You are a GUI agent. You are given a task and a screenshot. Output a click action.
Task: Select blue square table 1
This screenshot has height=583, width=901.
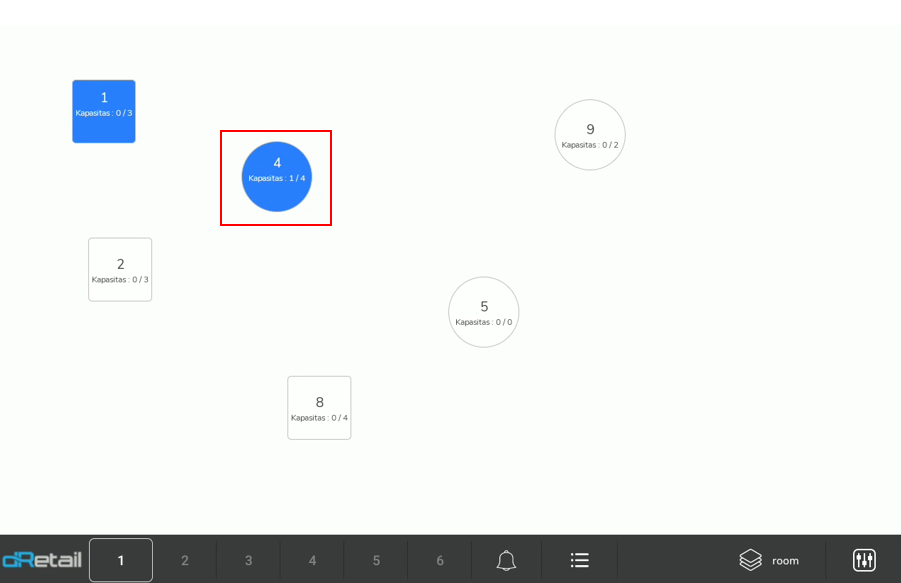pos(104,111)
